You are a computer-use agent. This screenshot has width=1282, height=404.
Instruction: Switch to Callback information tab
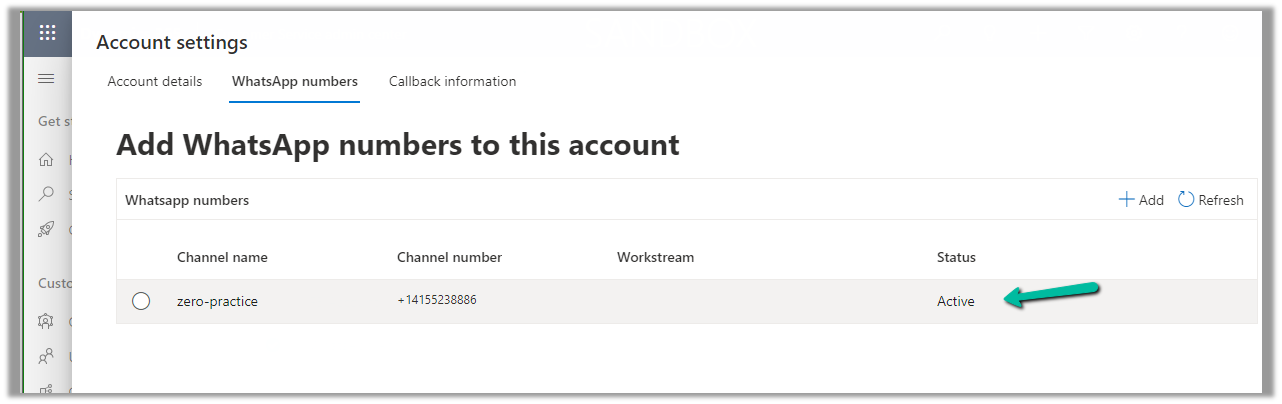tap(452, 81)
